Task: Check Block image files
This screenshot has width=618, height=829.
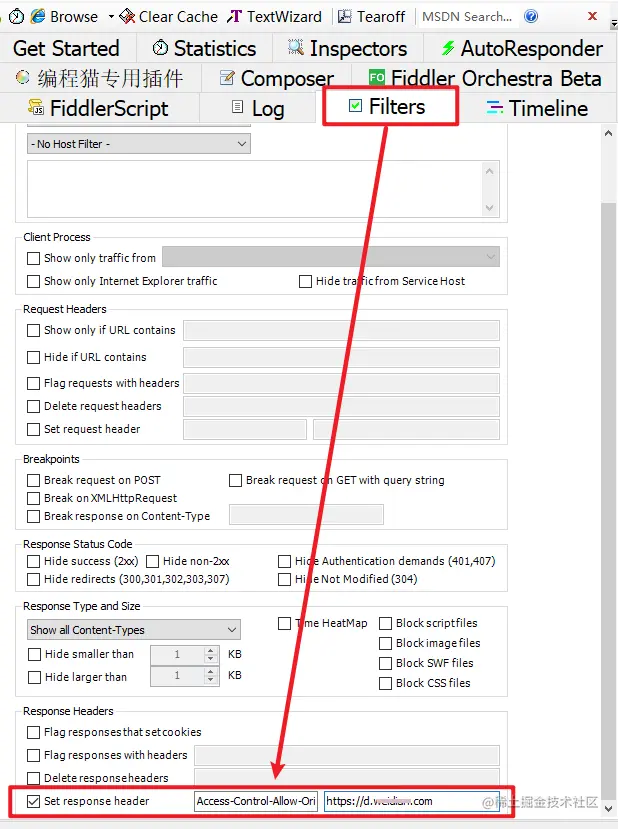Action: click(x=385, y=643)
